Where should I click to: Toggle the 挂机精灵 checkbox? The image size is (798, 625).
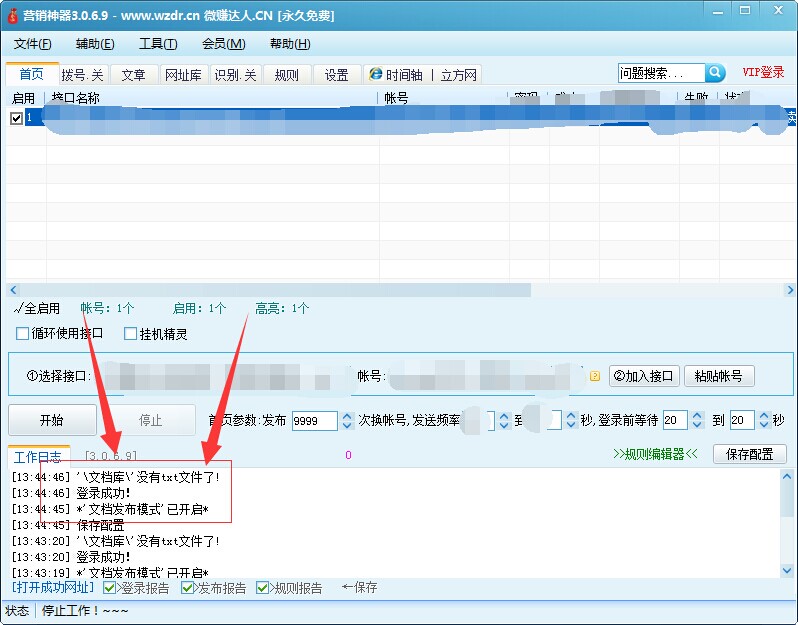(x=131, y=334)
